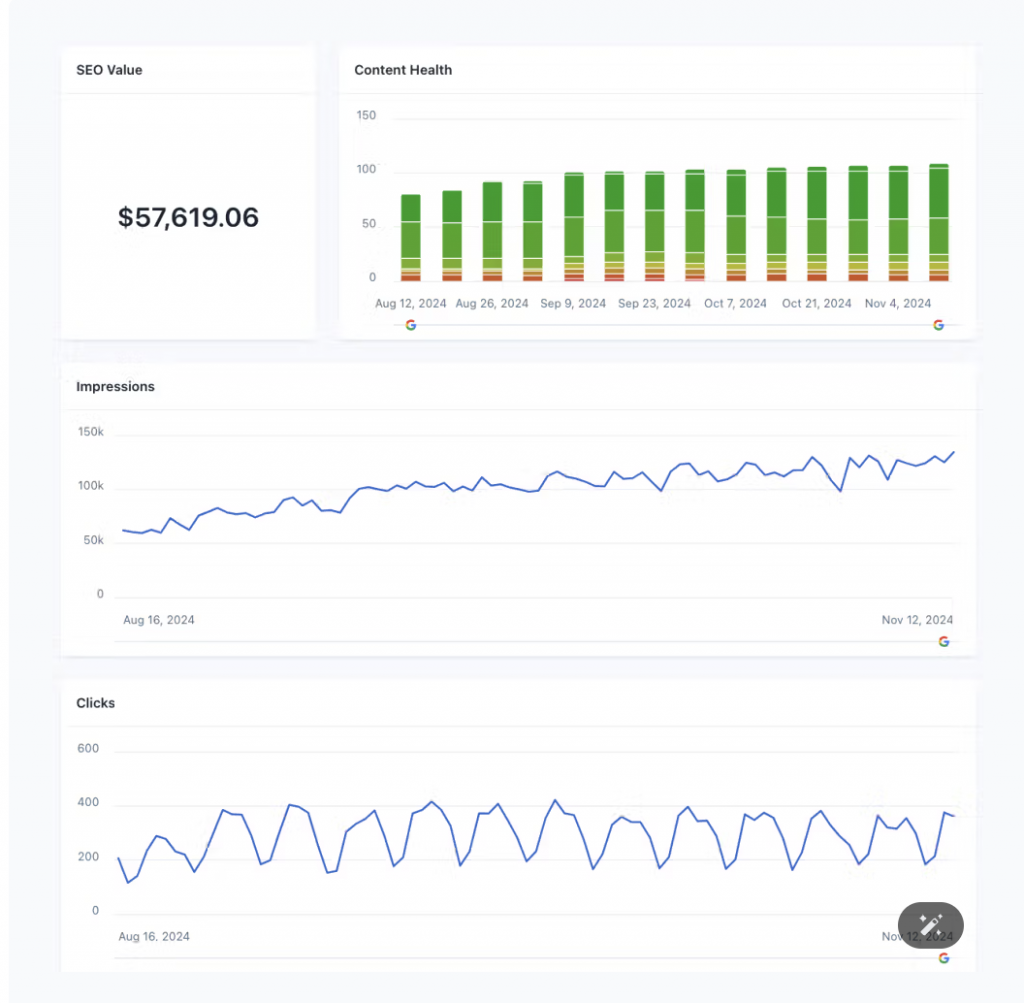Click the SEO Value panel title

click(109, 70)
